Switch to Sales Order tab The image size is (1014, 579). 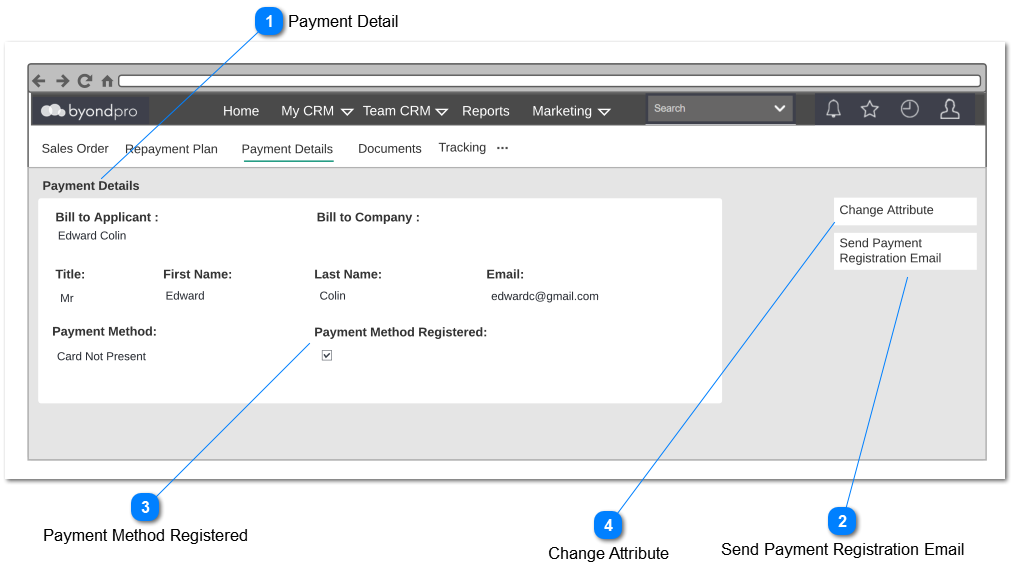pos(75,149)
